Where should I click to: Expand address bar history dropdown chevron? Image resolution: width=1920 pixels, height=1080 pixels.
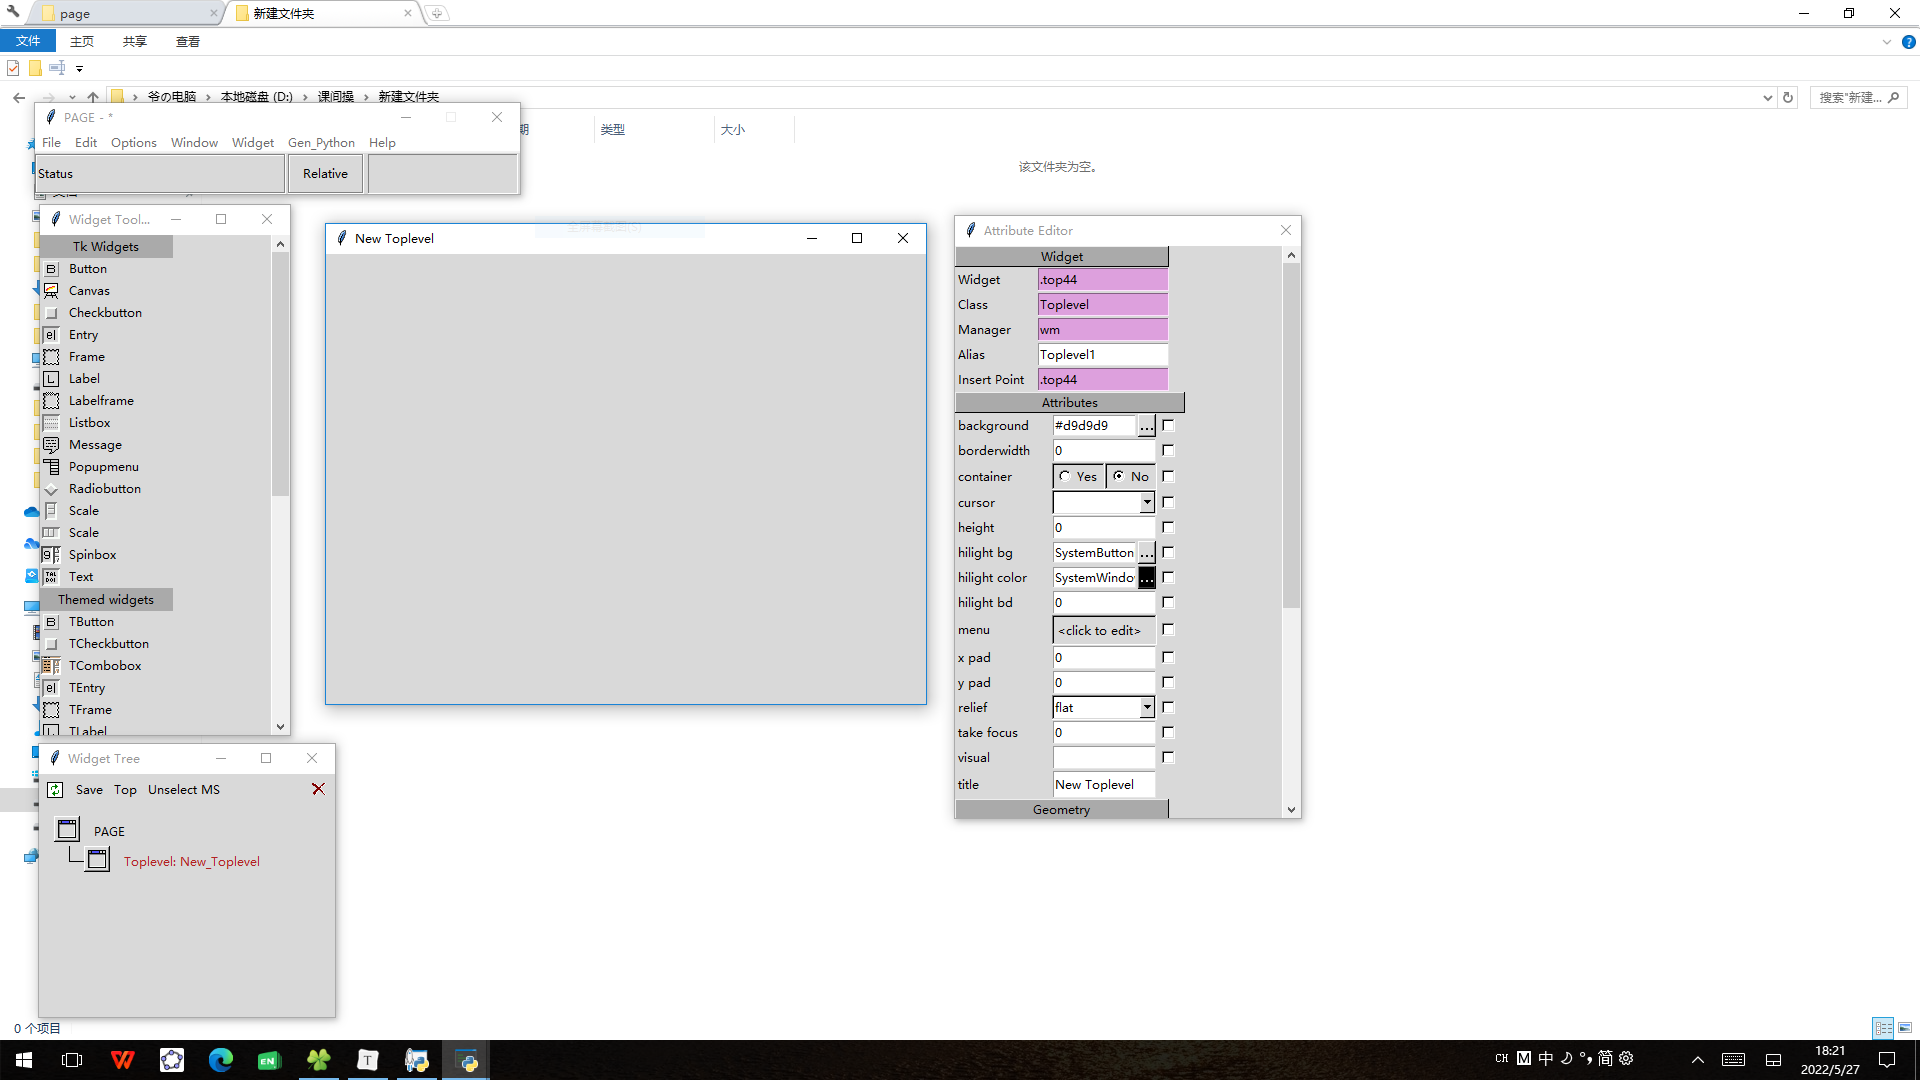(x=1767, y=98)
